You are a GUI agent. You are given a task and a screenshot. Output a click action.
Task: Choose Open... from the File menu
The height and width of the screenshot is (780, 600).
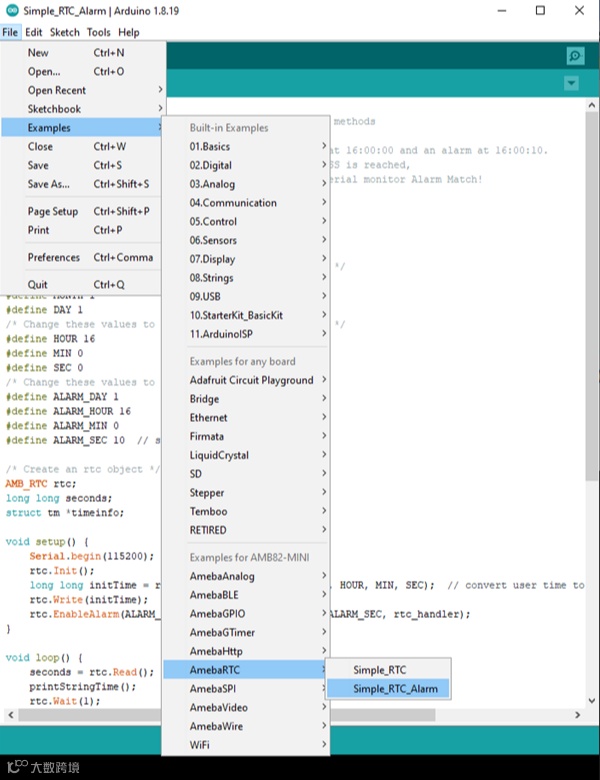(x=82, y=72)
